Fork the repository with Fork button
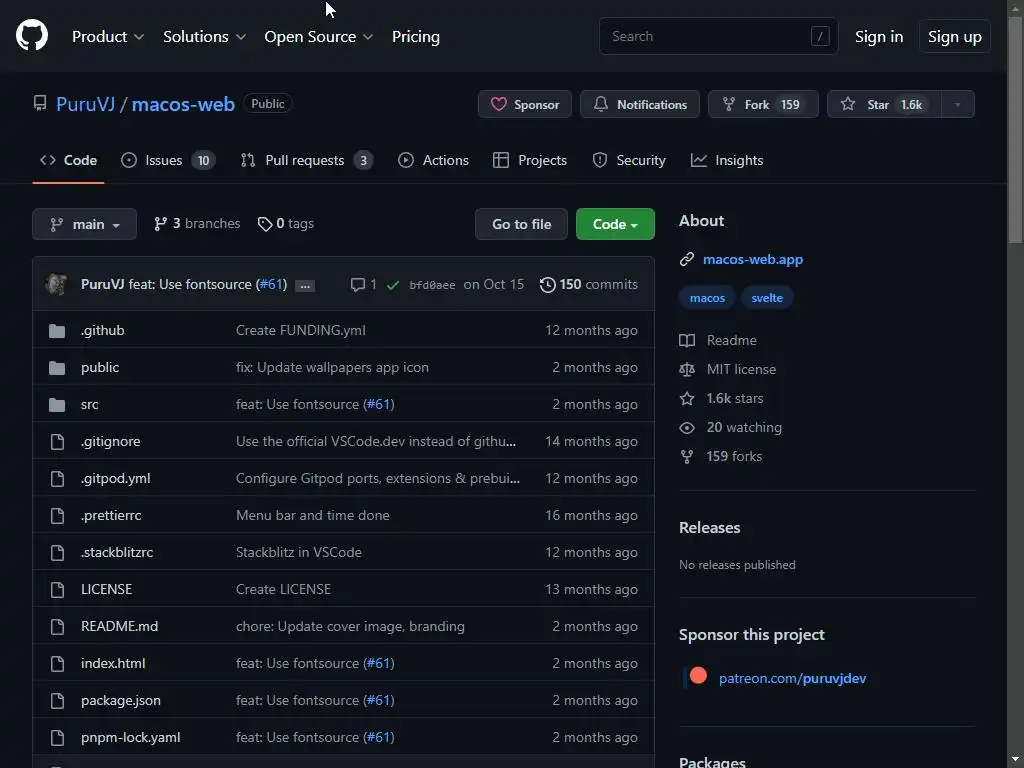Screen dimensions: 1024x768 click(763, 104)
